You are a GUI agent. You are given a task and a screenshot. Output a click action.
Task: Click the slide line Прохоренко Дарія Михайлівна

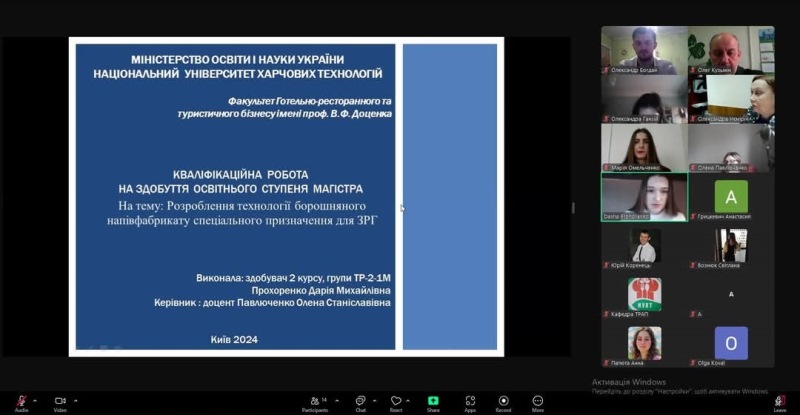321,290
